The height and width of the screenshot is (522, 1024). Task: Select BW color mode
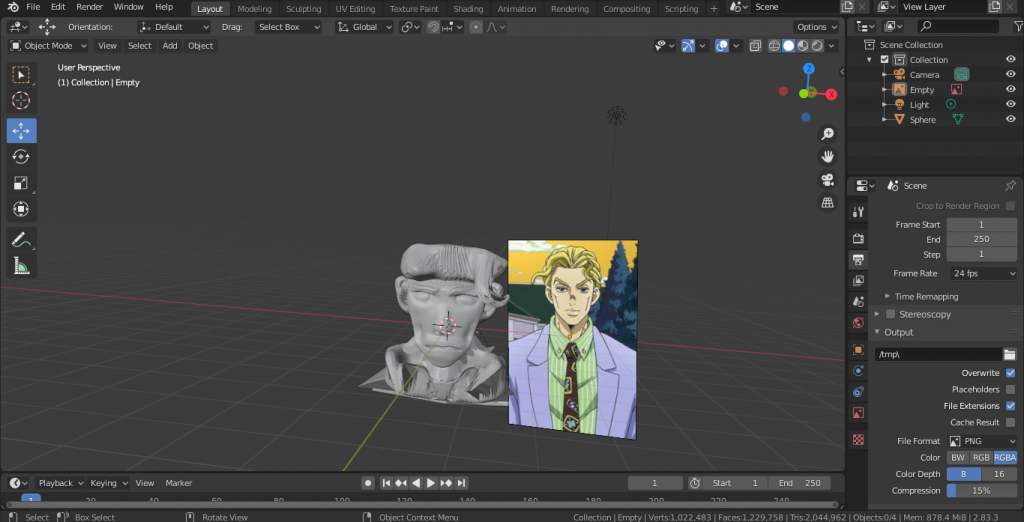pyautogui.click(x=958, y=457)
